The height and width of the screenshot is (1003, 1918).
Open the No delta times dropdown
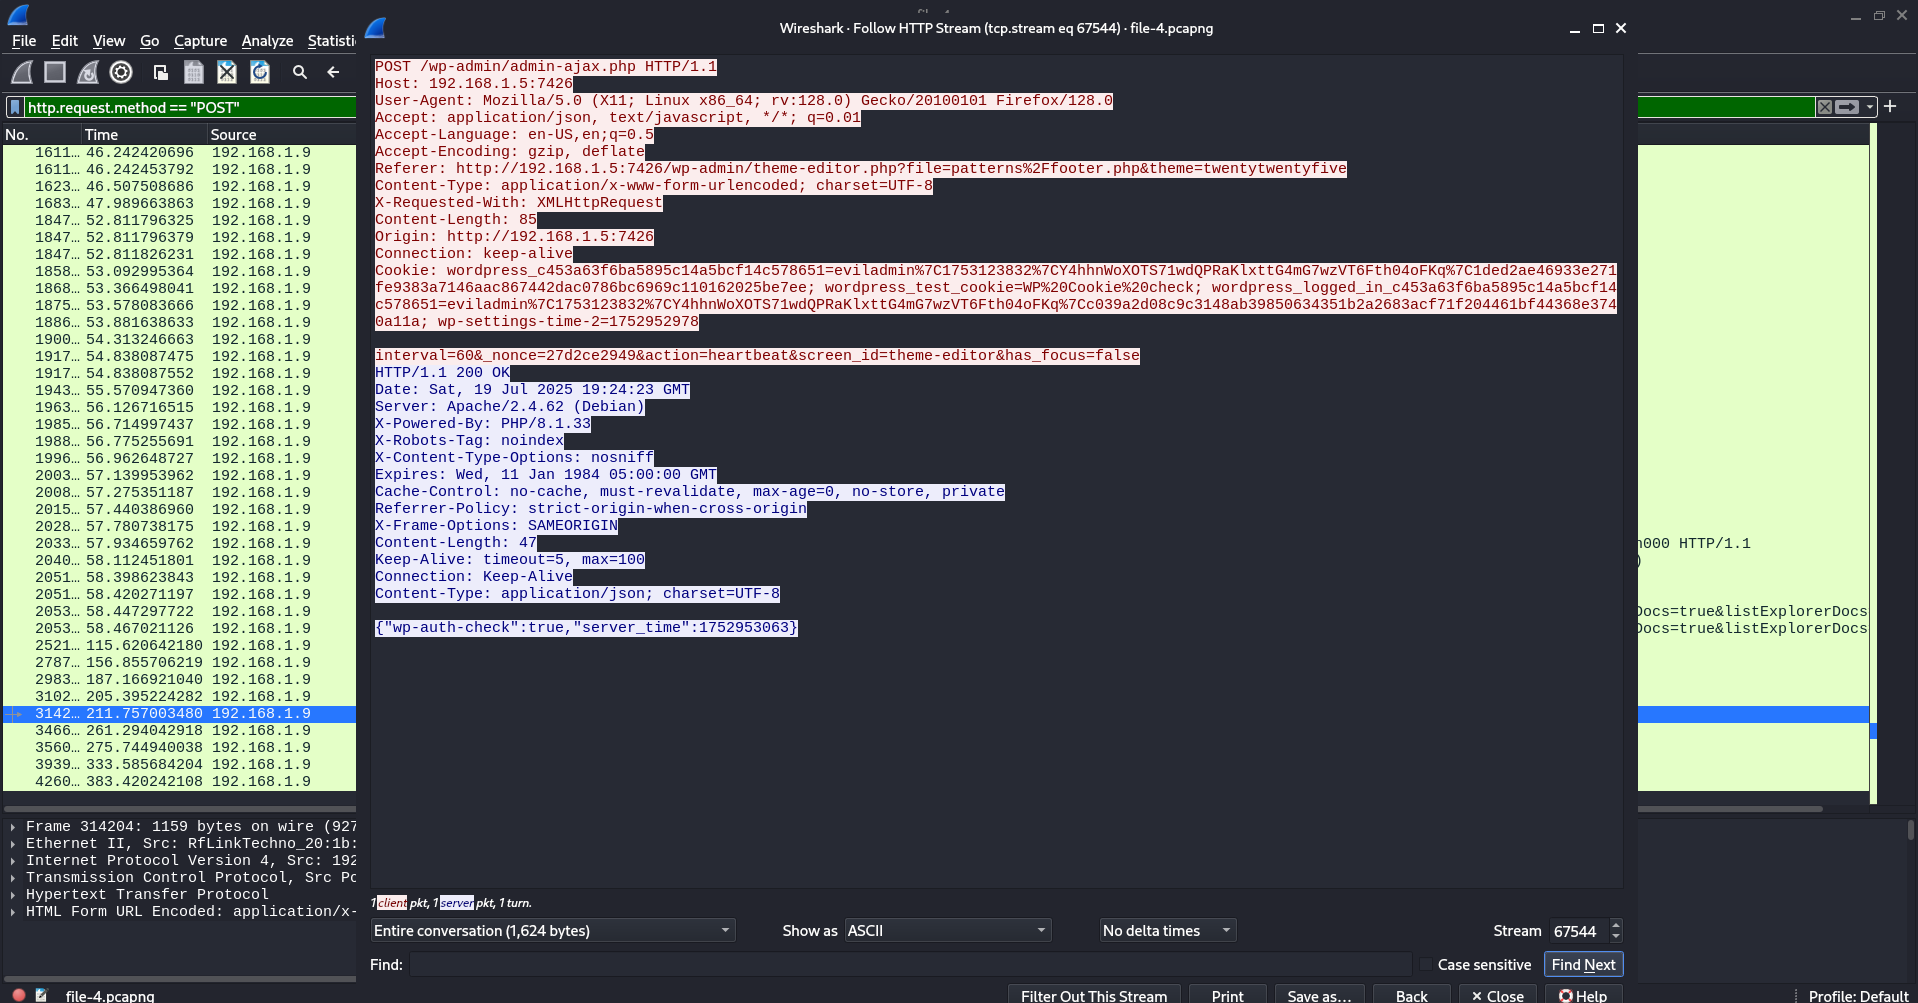1168,931
